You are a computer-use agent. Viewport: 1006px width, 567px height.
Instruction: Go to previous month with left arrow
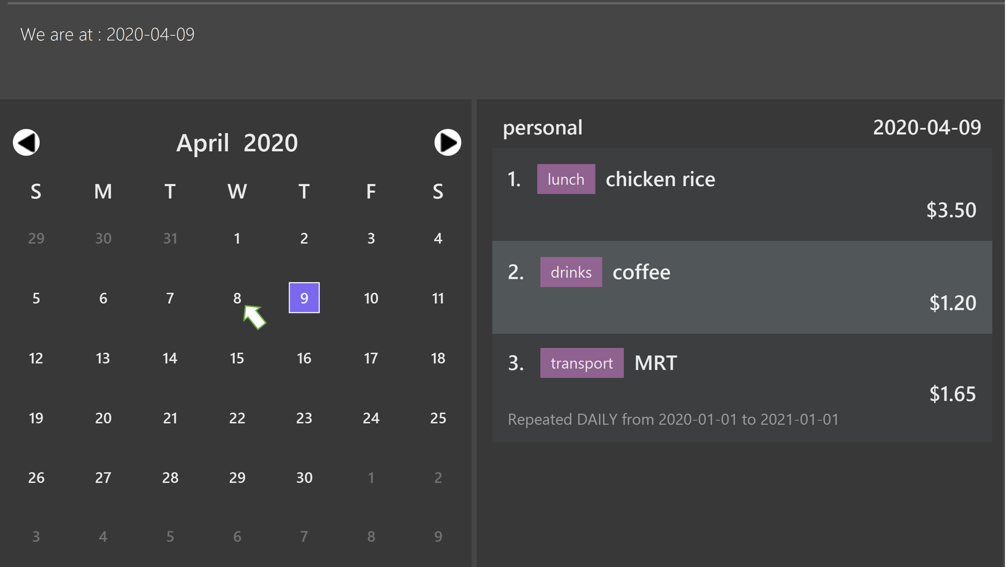tap(26, 142)
